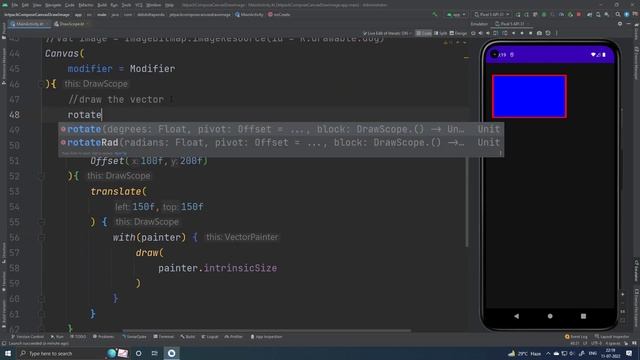Select the Split editor view mode
The image size is (640, 360).
[x=441, y=33]
